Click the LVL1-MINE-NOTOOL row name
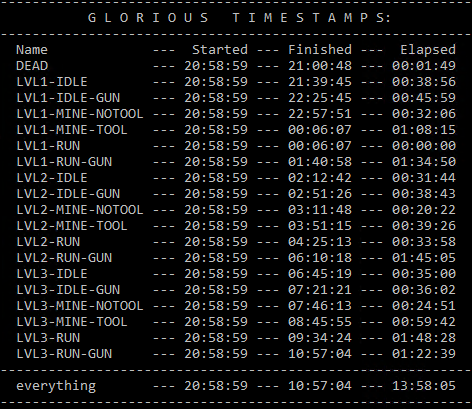Screen dimensions: 472x409 [80, 114]
